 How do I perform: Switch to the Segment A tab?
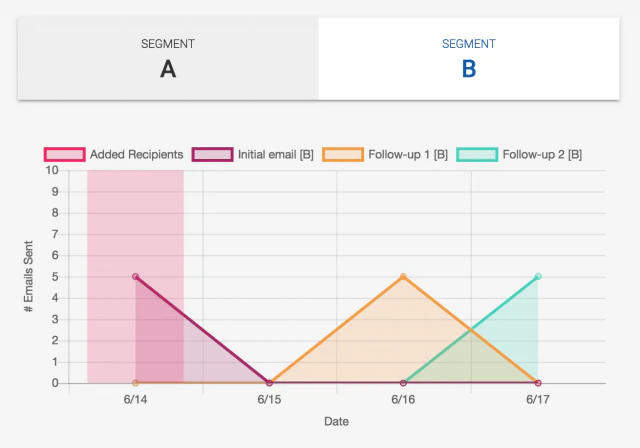point(168,58)
